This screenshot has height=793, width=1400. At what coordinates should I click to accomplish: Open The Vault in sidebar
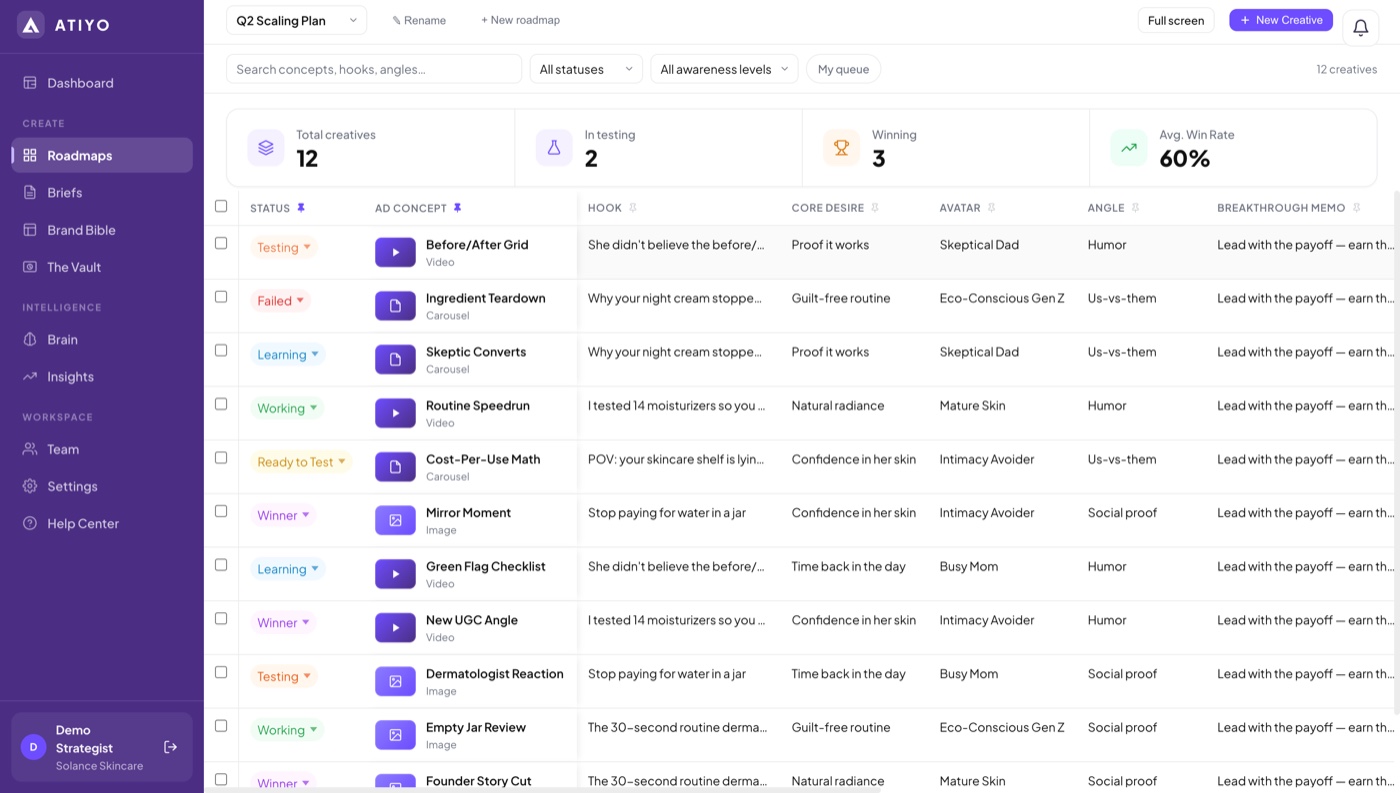pos(101,267)
